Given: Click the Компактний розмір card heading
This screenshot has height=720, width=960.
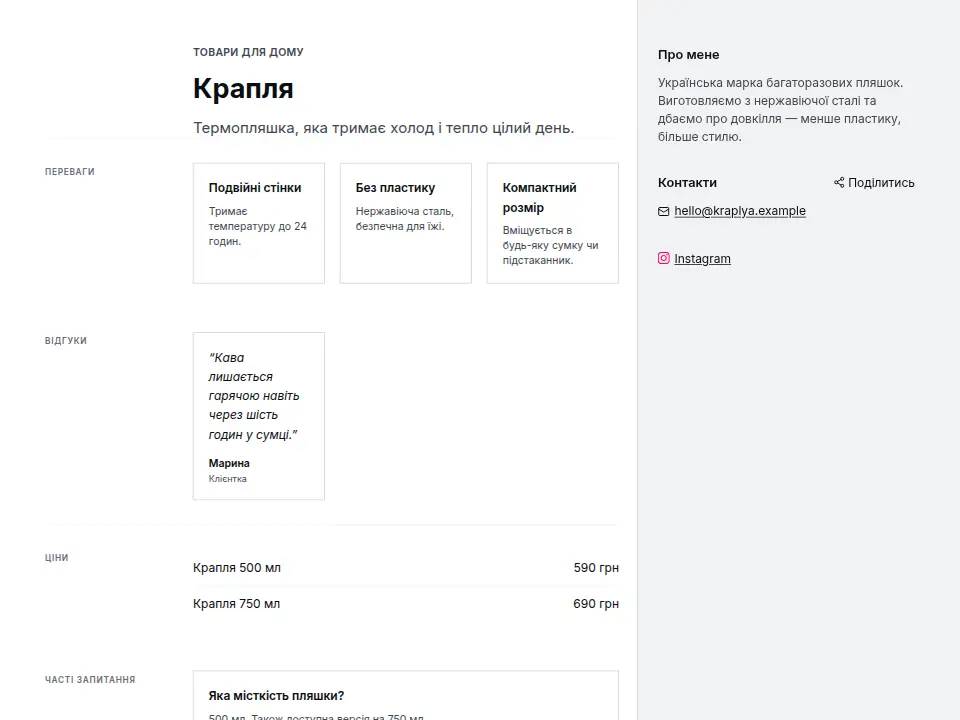Looking at the screenshot, I should 539,197.
